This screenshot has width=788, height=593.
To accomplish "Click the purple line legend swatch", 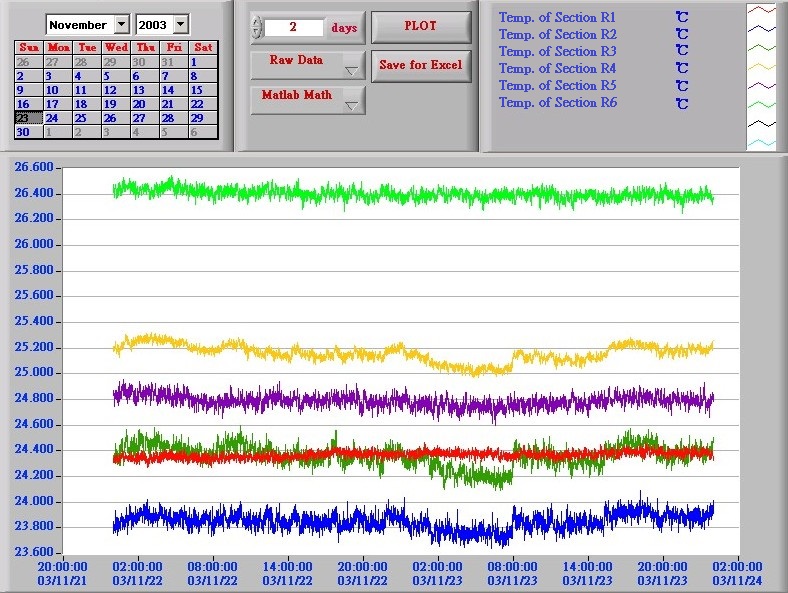I will coord(761,86).
